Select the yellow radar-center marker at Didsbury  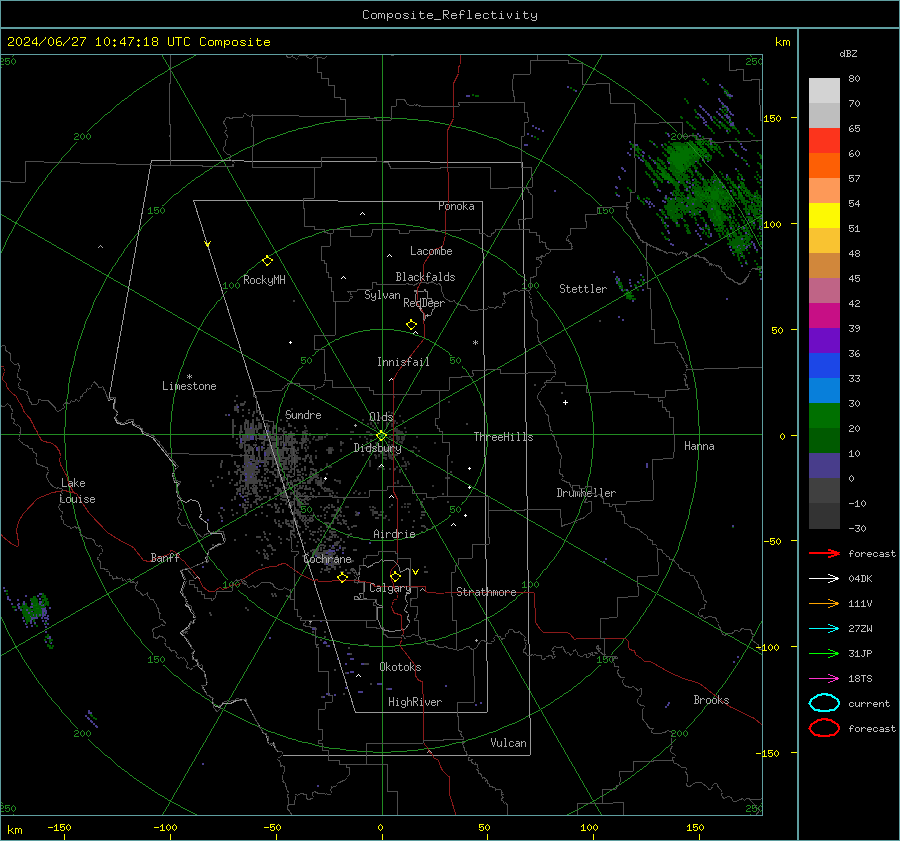(x=381, y=436)
